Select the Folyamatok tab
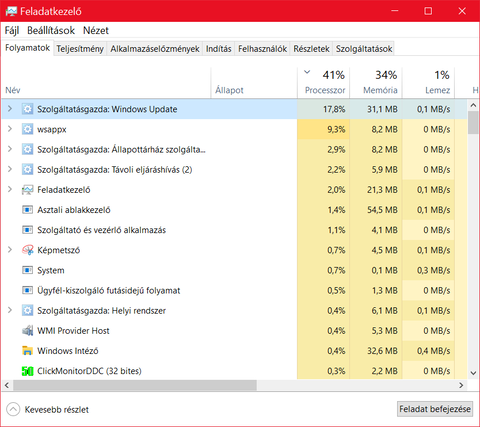The width and height of the screenshot is (480, 427). point(27,48)
